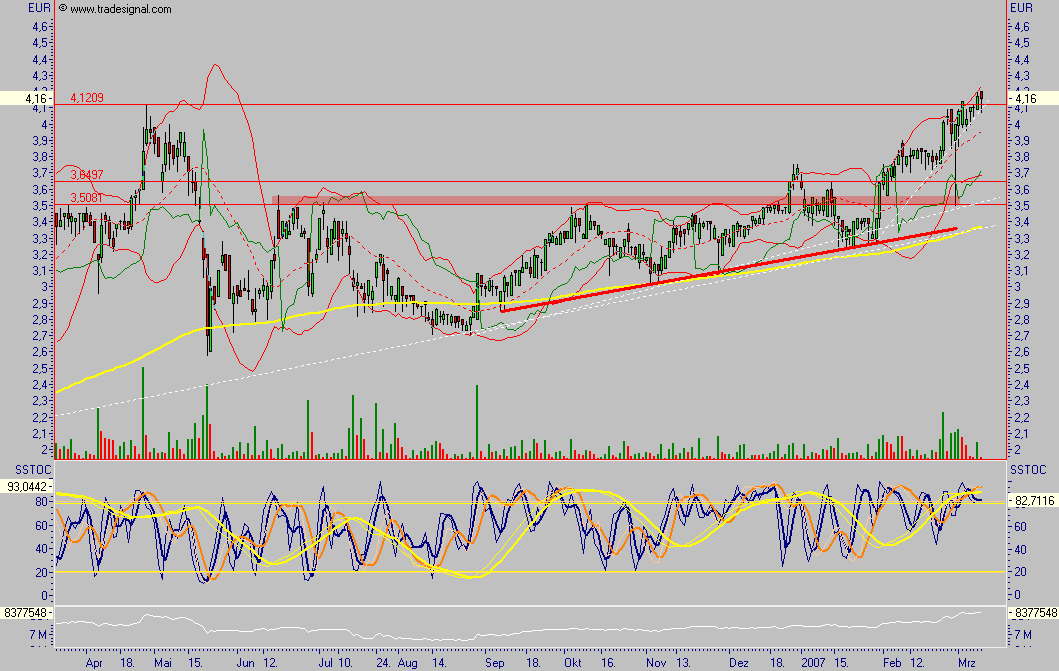The image size is (1059, 671).
Task: Click the 8377548 value tag on the right
Action: [x=1033, y=613]
